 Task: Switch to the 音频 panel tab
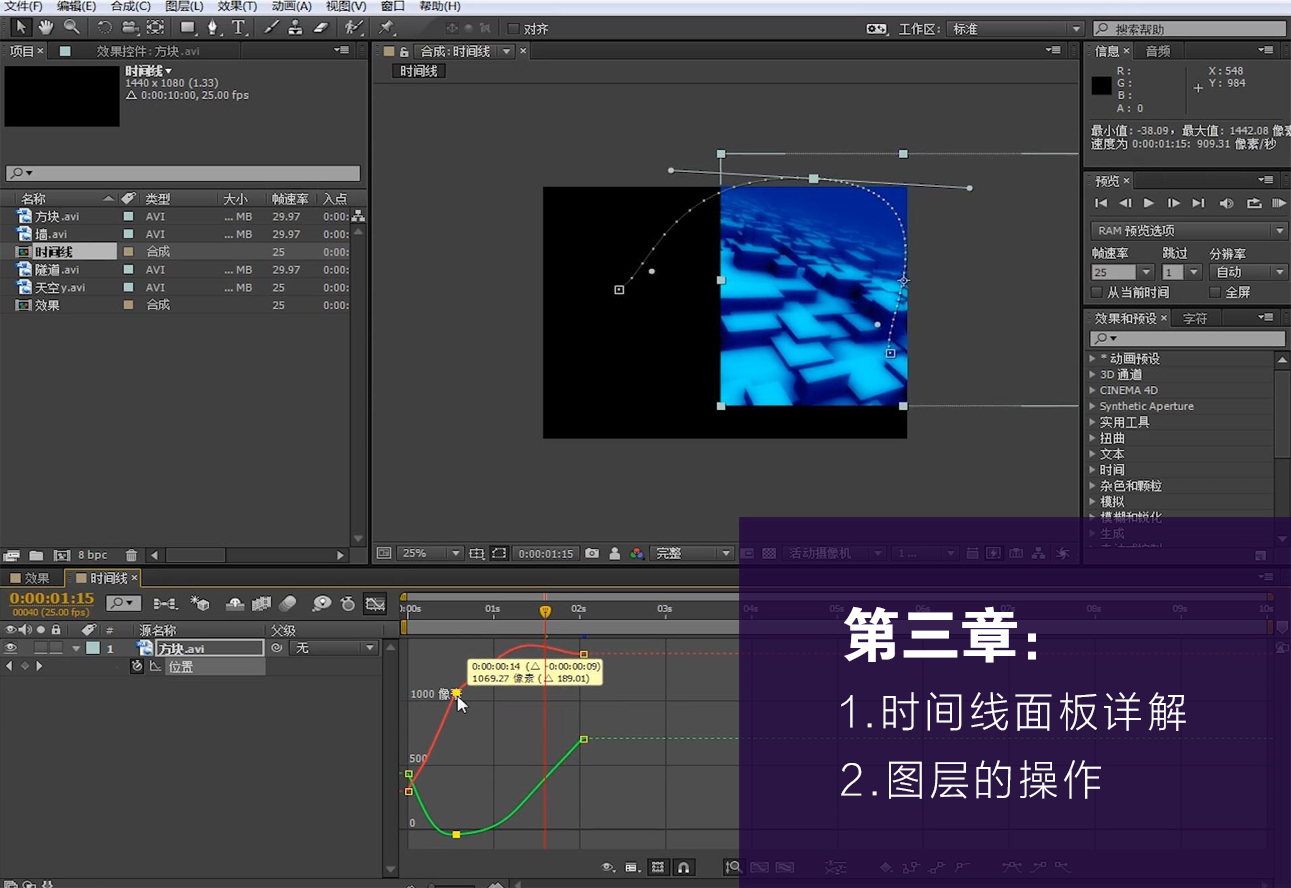pyautogui.click(x=1158, y=51)
